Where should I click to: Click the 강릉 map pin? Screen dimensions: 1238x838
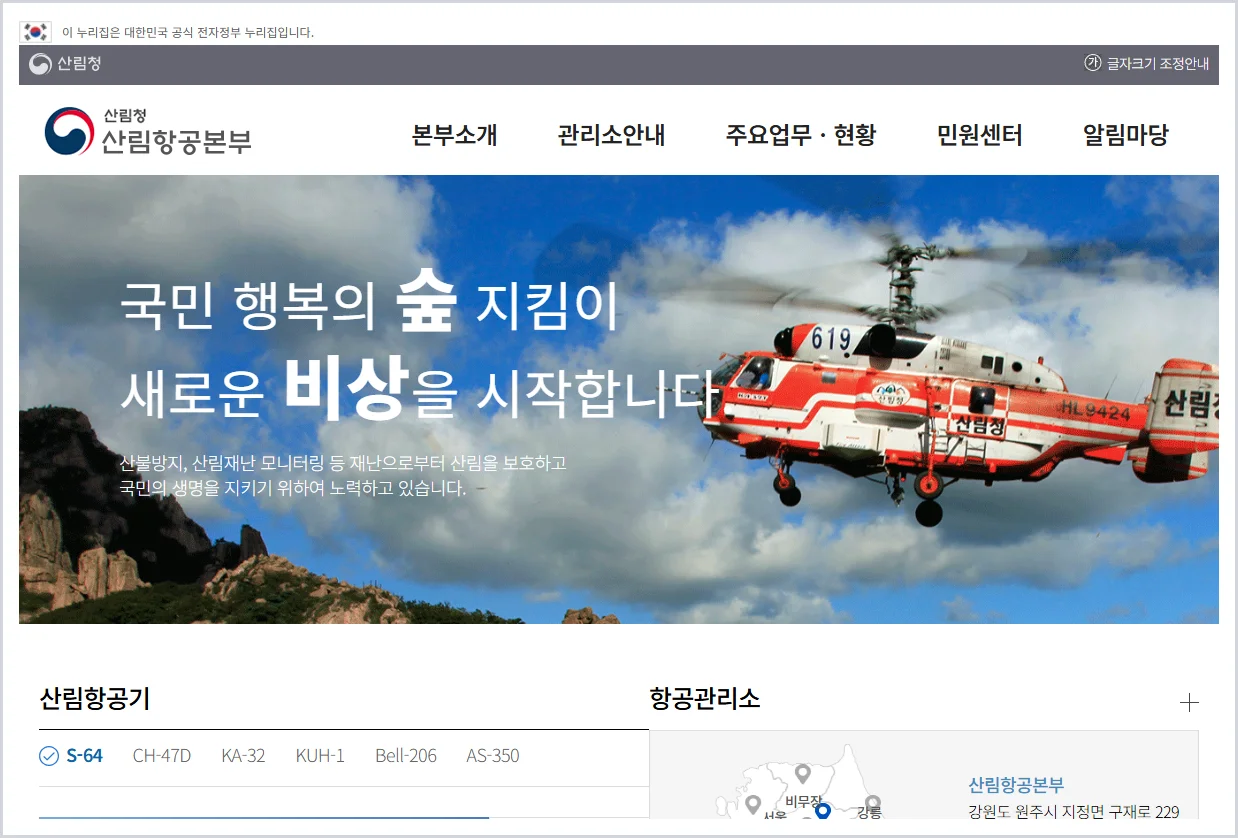click(873, 803)
